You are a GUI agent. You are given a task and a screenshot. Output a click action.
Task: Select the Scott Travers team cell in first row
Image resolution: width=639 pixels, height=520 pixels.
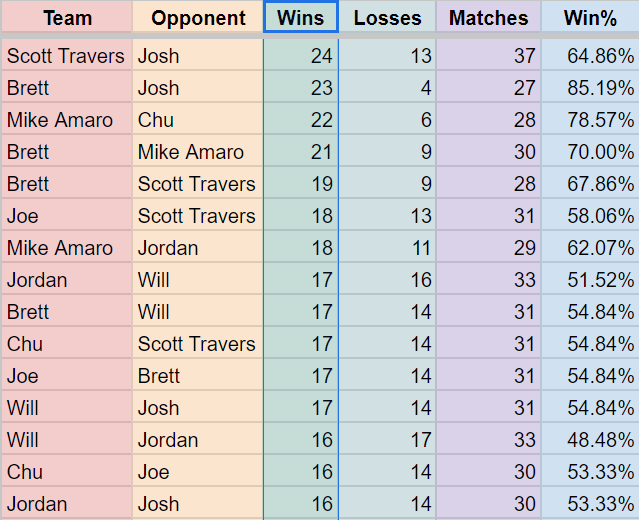(x=67, y=55)
